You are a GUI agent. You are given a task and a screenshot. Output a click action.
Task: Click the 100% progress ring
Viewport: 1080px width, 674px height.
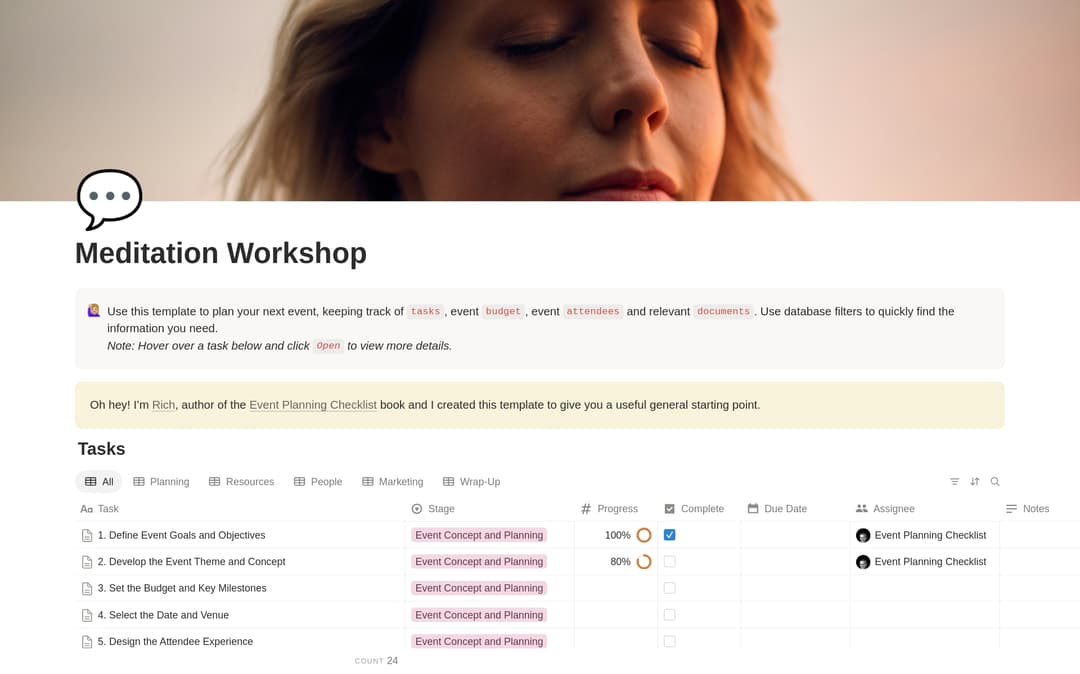click(x=644, y=535)
